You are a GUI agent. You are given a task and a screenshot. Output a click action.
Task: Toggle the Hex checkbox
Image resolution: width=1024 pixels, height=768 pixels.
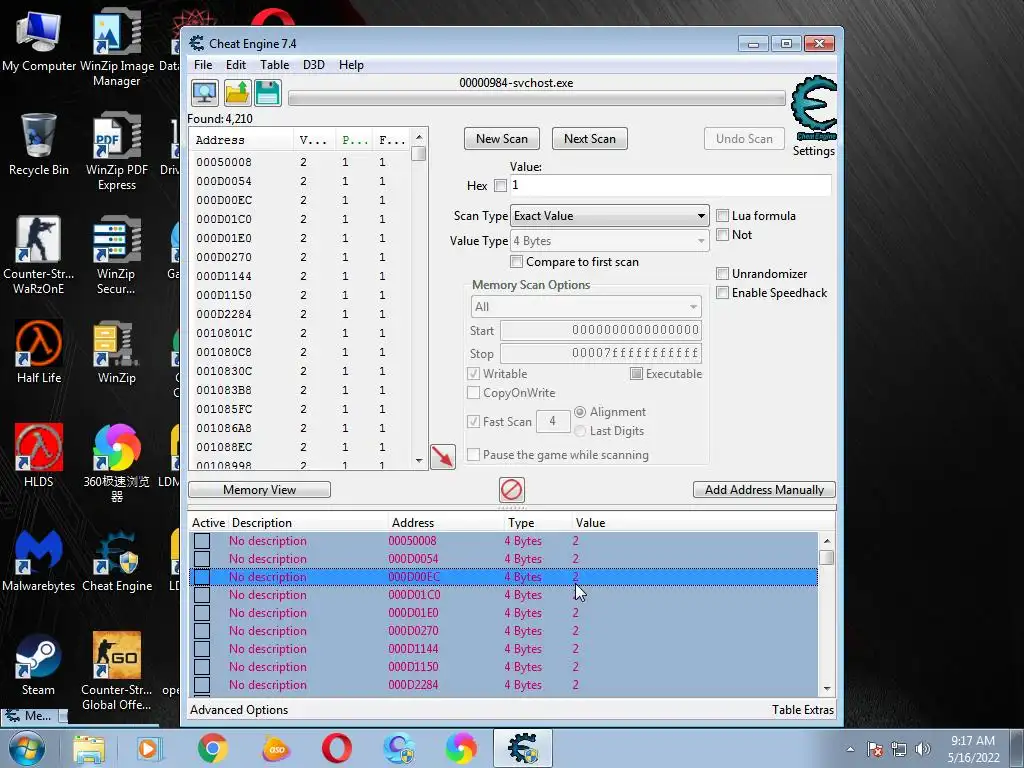coord(500,185)
